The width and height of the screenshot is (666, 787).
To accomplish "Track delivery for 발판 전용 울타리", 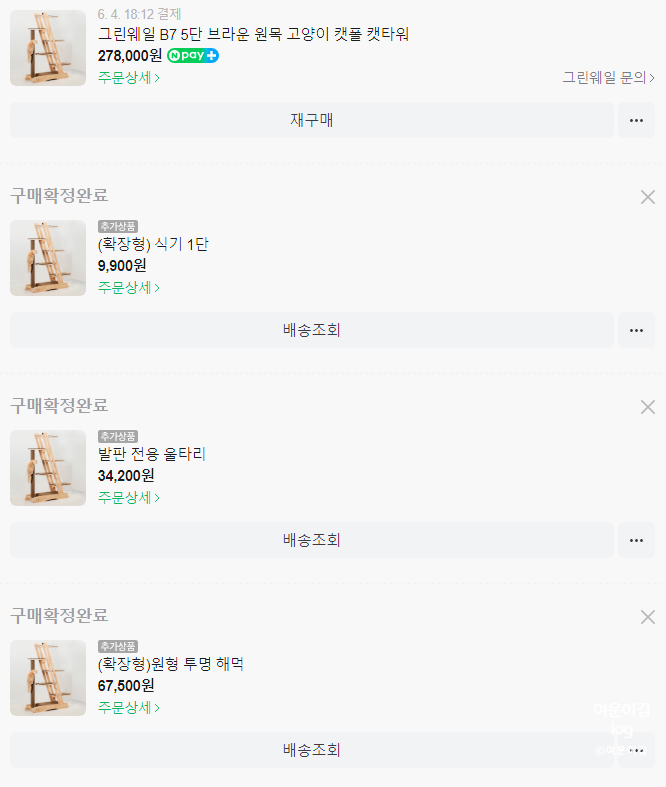I will tap(311, 540).
